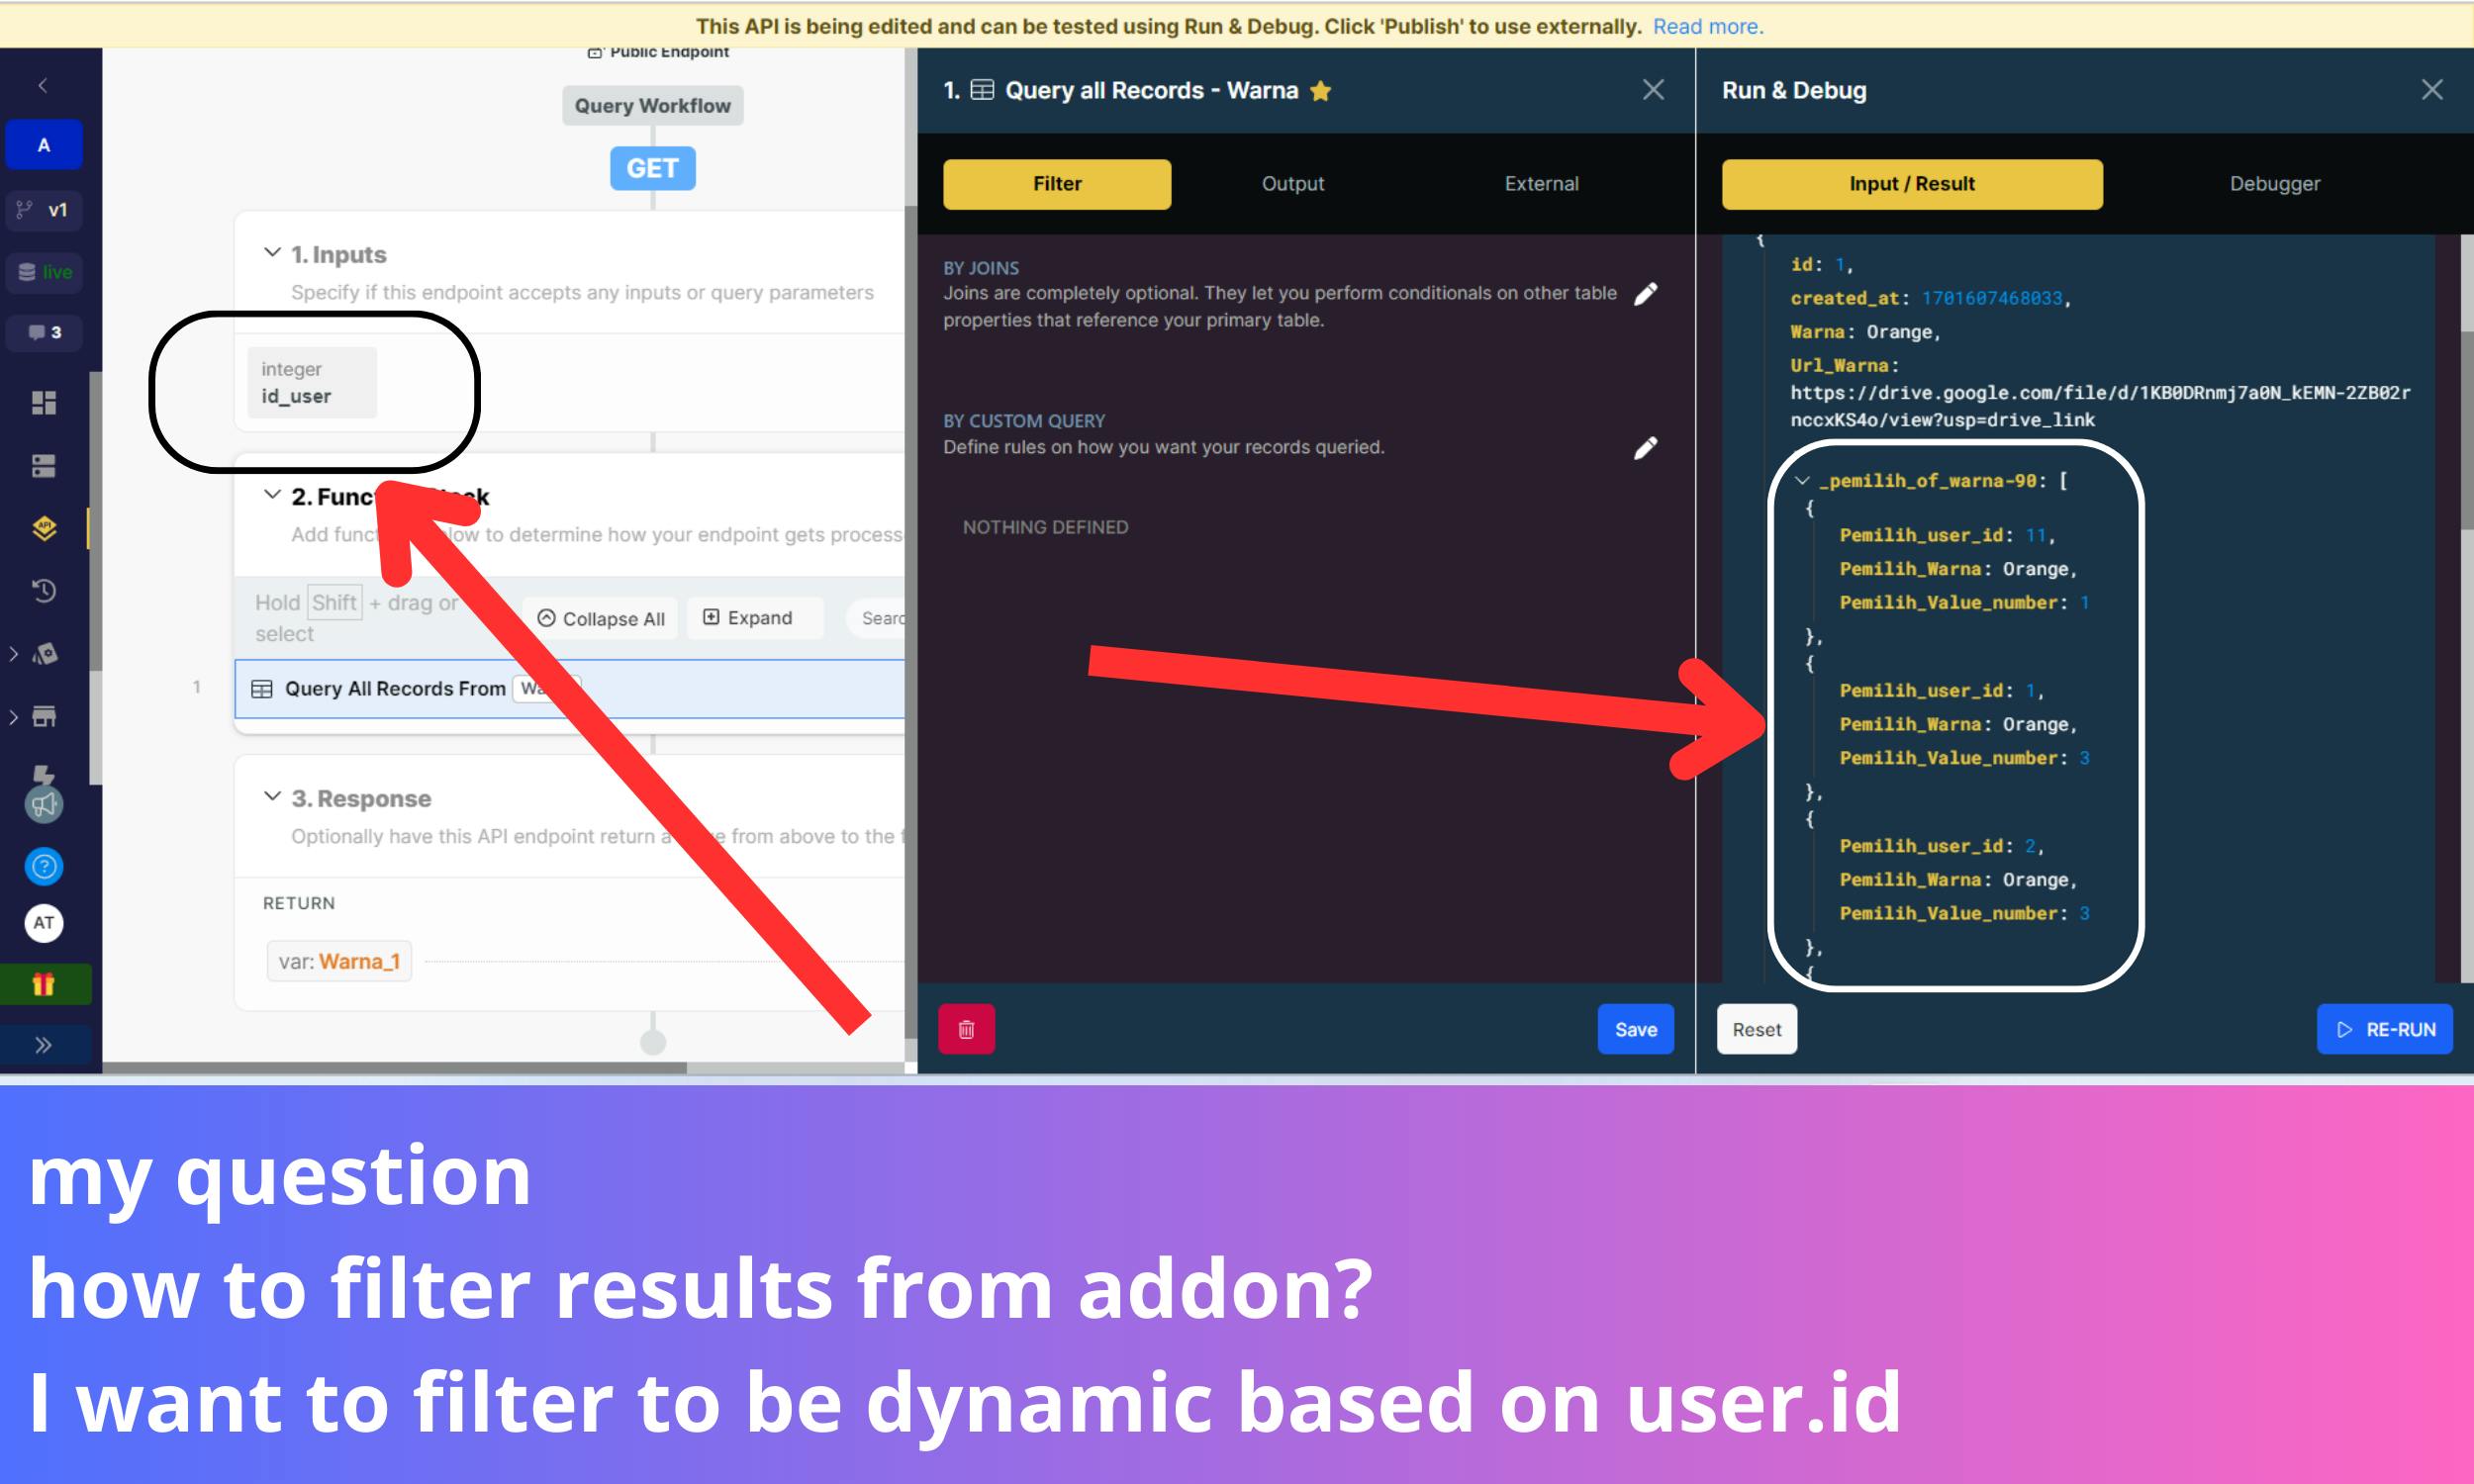Screen dimensions: 2474x1484
Task: Collapse the 1. Inputs section
Action: pos(272,253)
